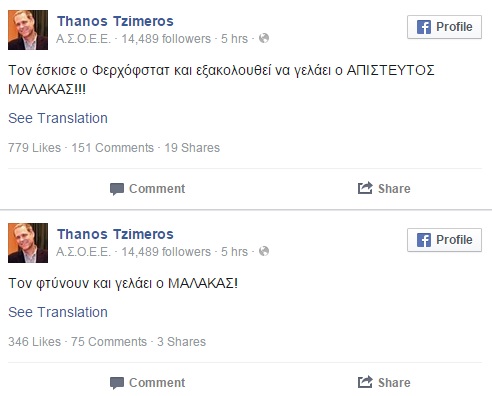
Task: Open Thanos Tzimeros name link in second post
Action: [x=115, y=234]
